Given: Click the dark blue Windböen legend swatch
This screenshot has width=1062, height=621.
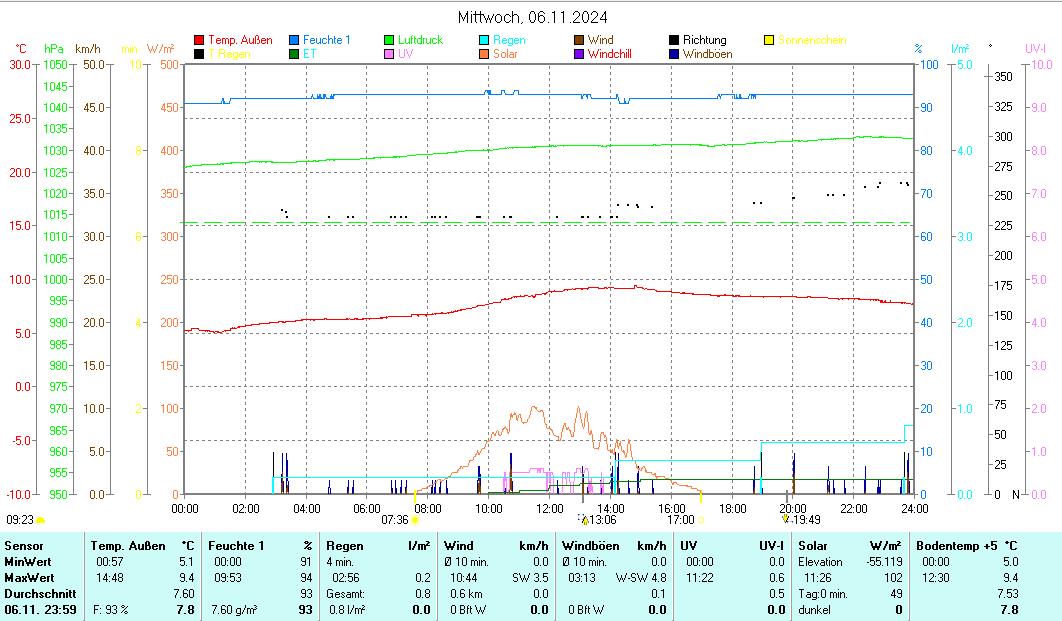Looking at the screenshot, I should (673, 54).
